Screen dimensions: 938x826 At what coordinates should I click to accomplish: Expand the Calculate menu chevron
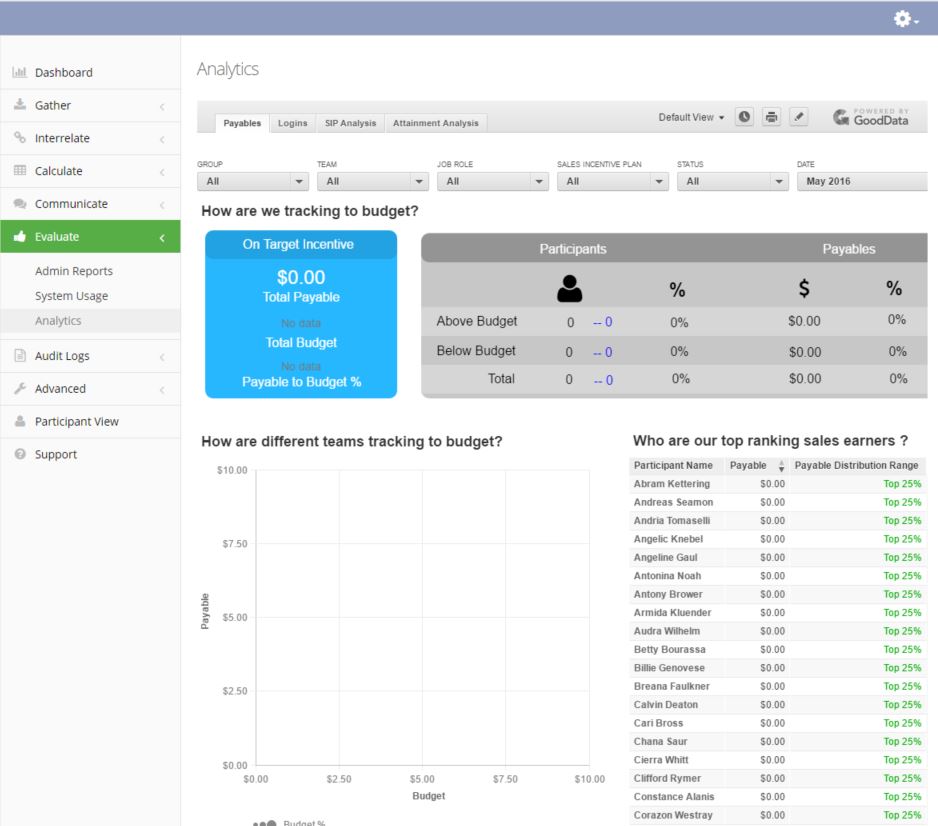[x=162, y=172]
